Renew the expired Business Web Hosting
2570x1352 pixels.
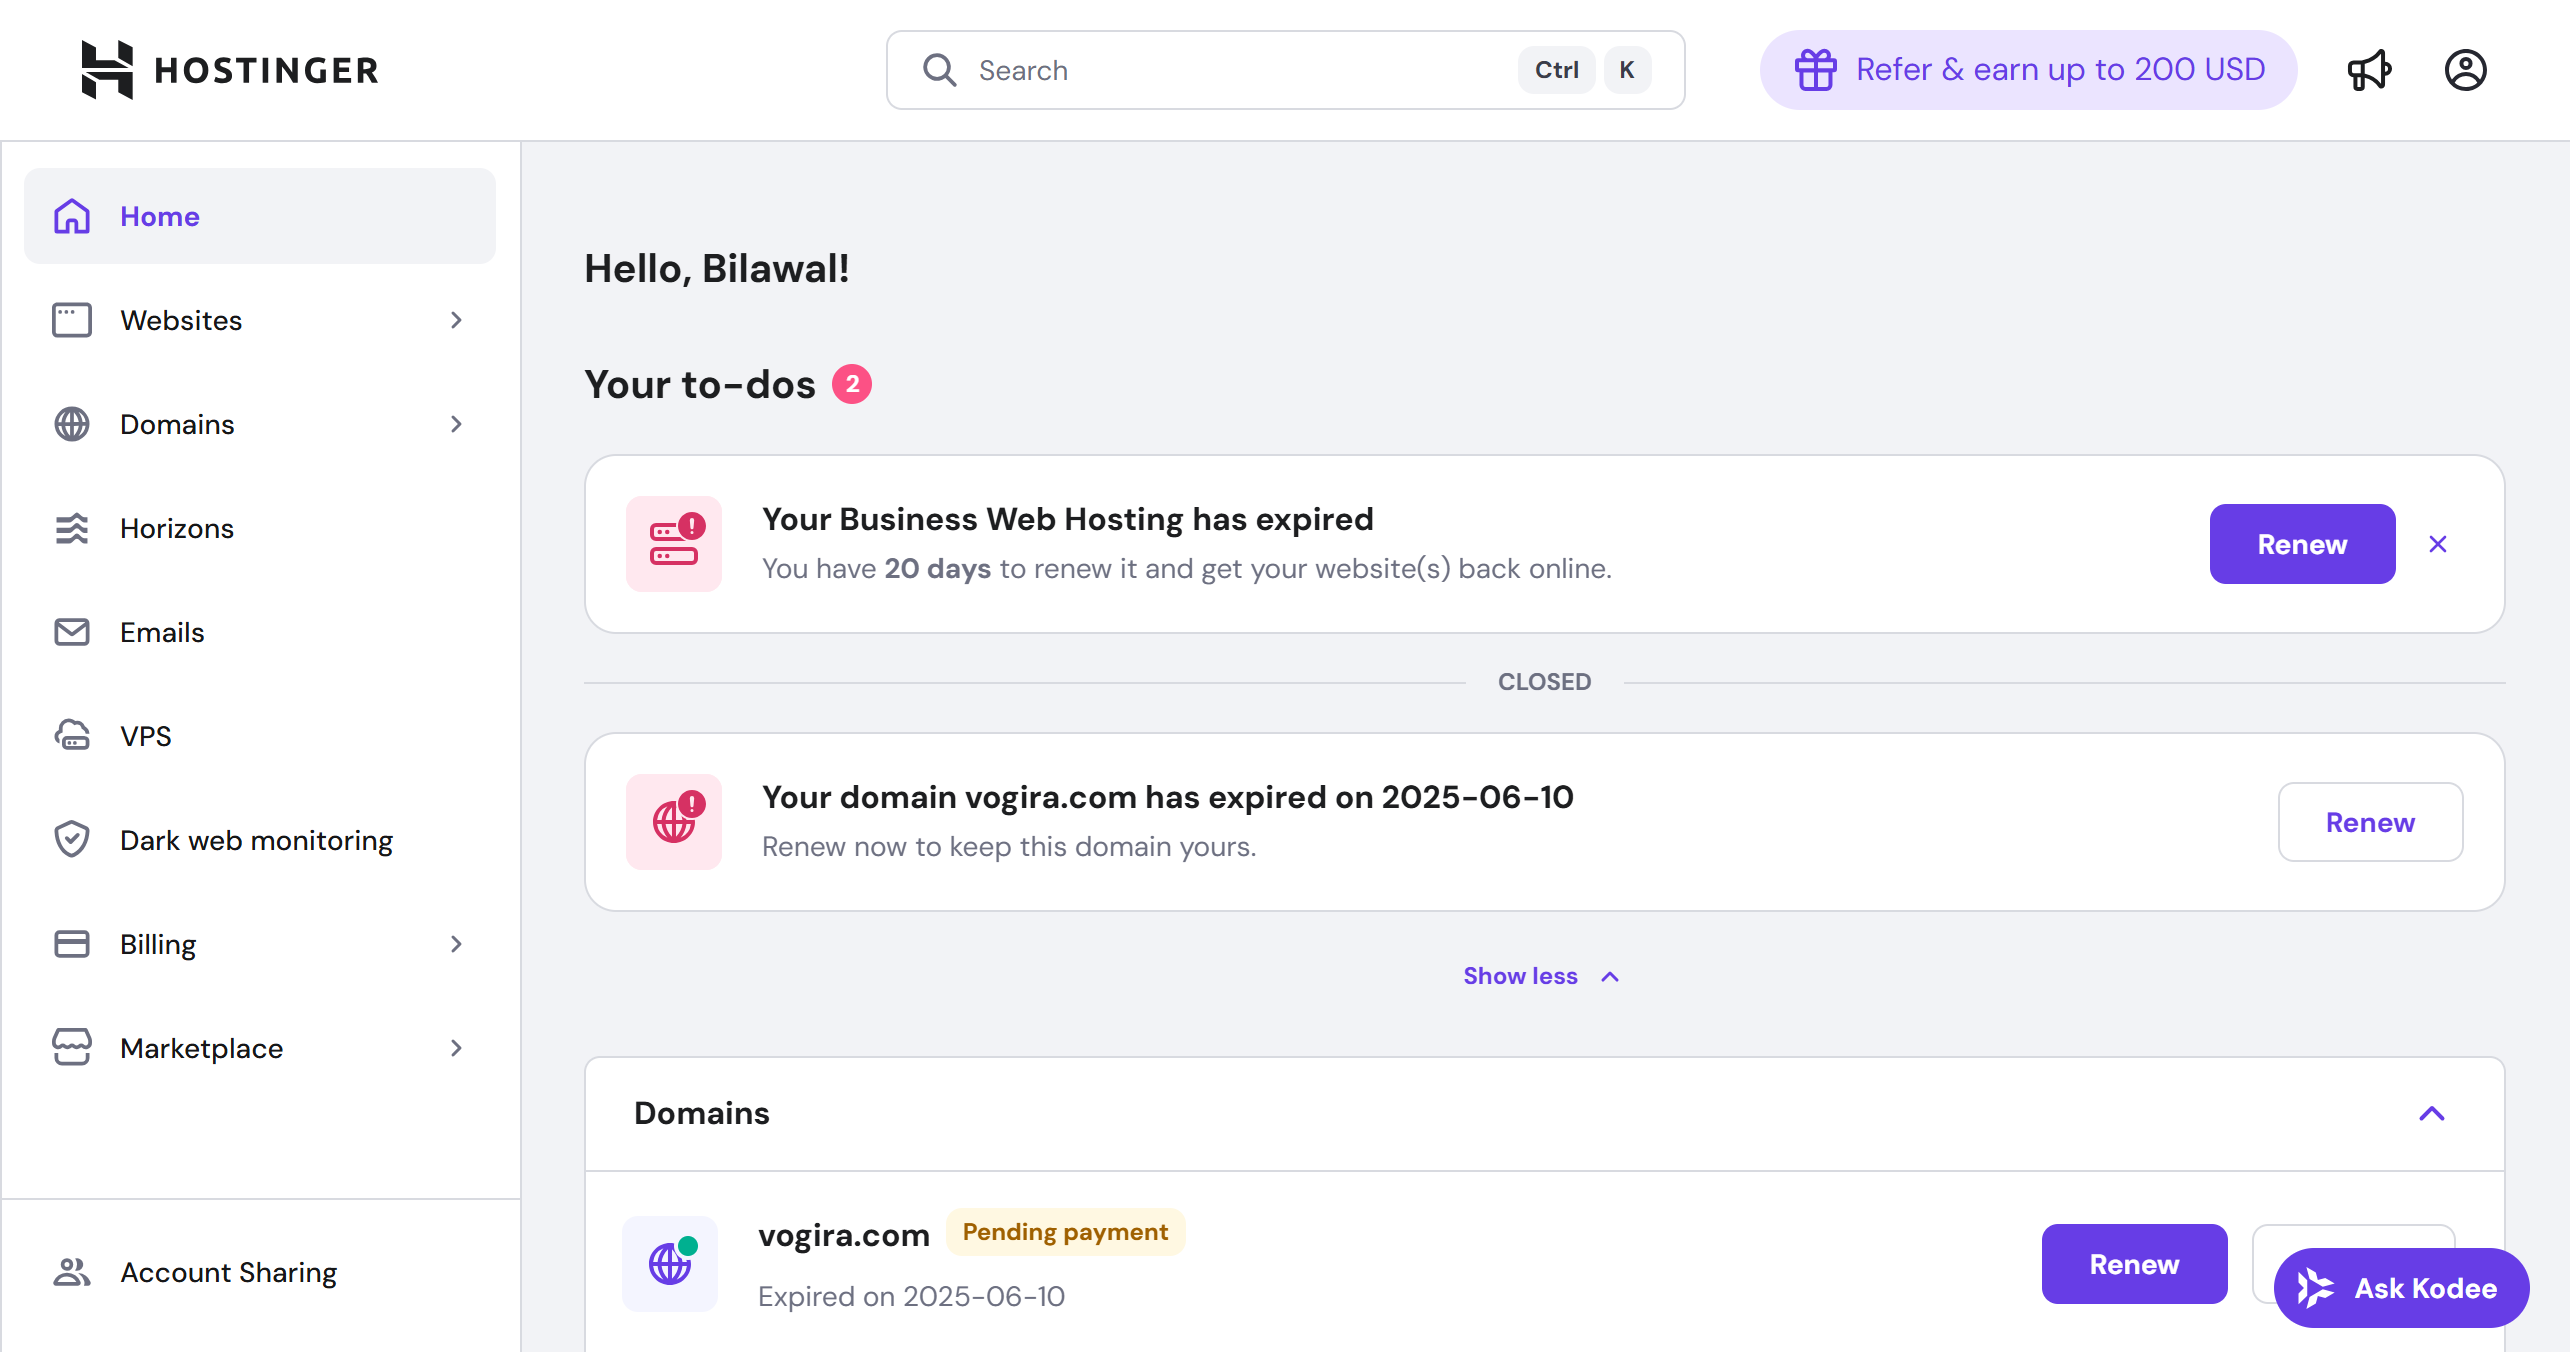[x=2302, y=544]
